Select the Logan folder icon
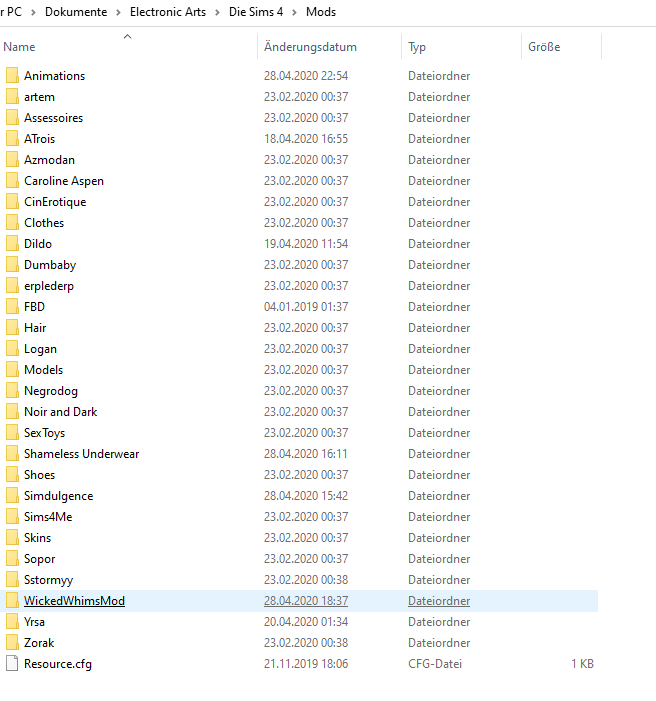656x701 pixels. [x=13, y=349]
